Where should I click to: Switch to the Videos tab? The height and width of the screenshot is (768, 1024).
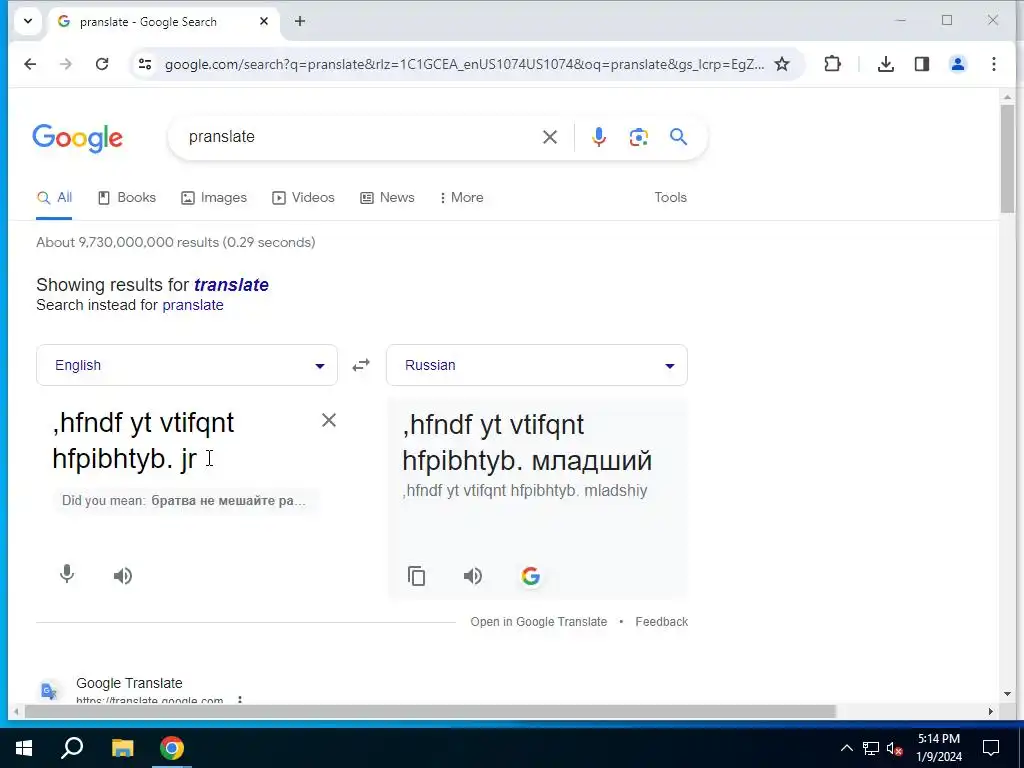(x=303, y=197)
